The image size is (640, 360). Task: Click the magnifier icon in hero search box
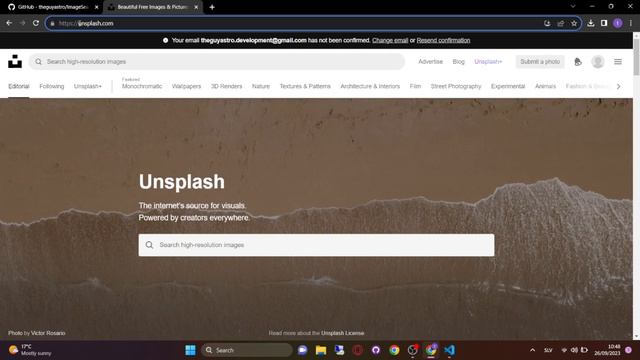click(x=149, y=245)
